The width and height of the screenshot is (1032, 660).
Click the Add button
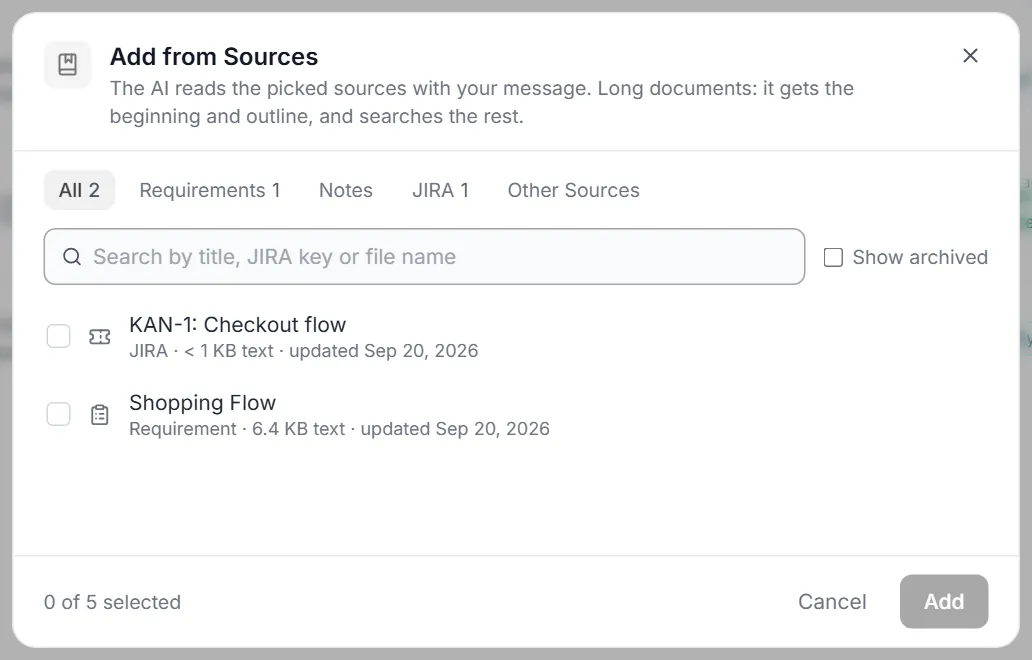click(x=944, y=601)
